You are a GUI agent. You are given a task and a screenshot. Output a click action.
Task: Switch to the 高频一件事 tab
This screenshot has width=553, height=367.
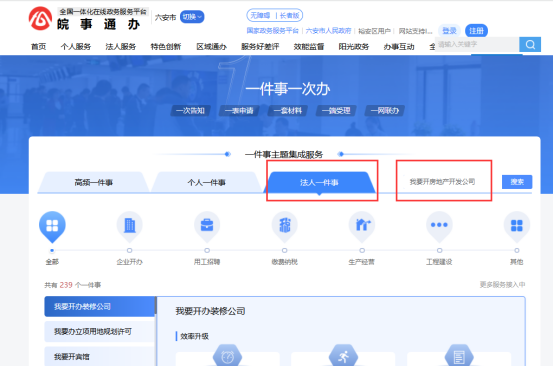point(93,182)
